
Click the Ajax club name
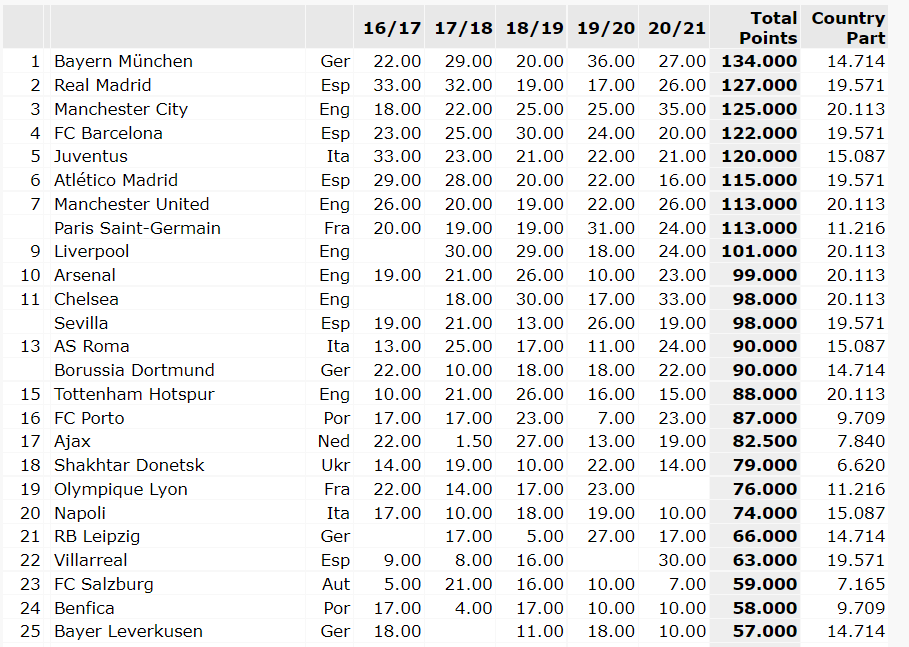pos(72,441)
